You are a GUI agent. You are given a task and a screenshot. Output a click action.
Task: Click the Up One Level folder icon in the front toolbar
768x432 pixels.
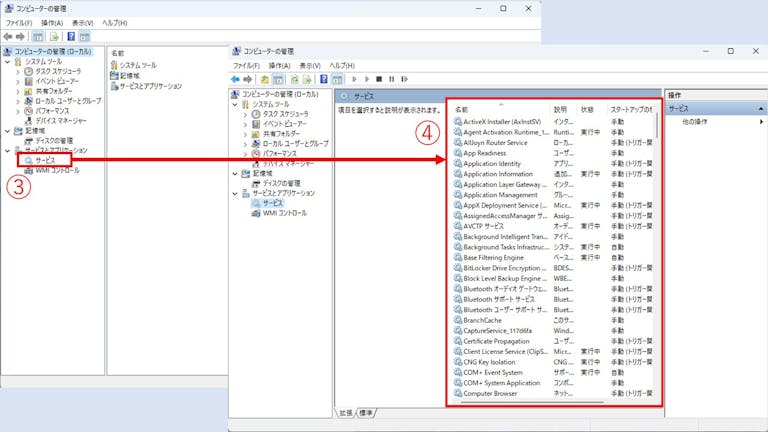pyautogui.click(x=265, y=79)
